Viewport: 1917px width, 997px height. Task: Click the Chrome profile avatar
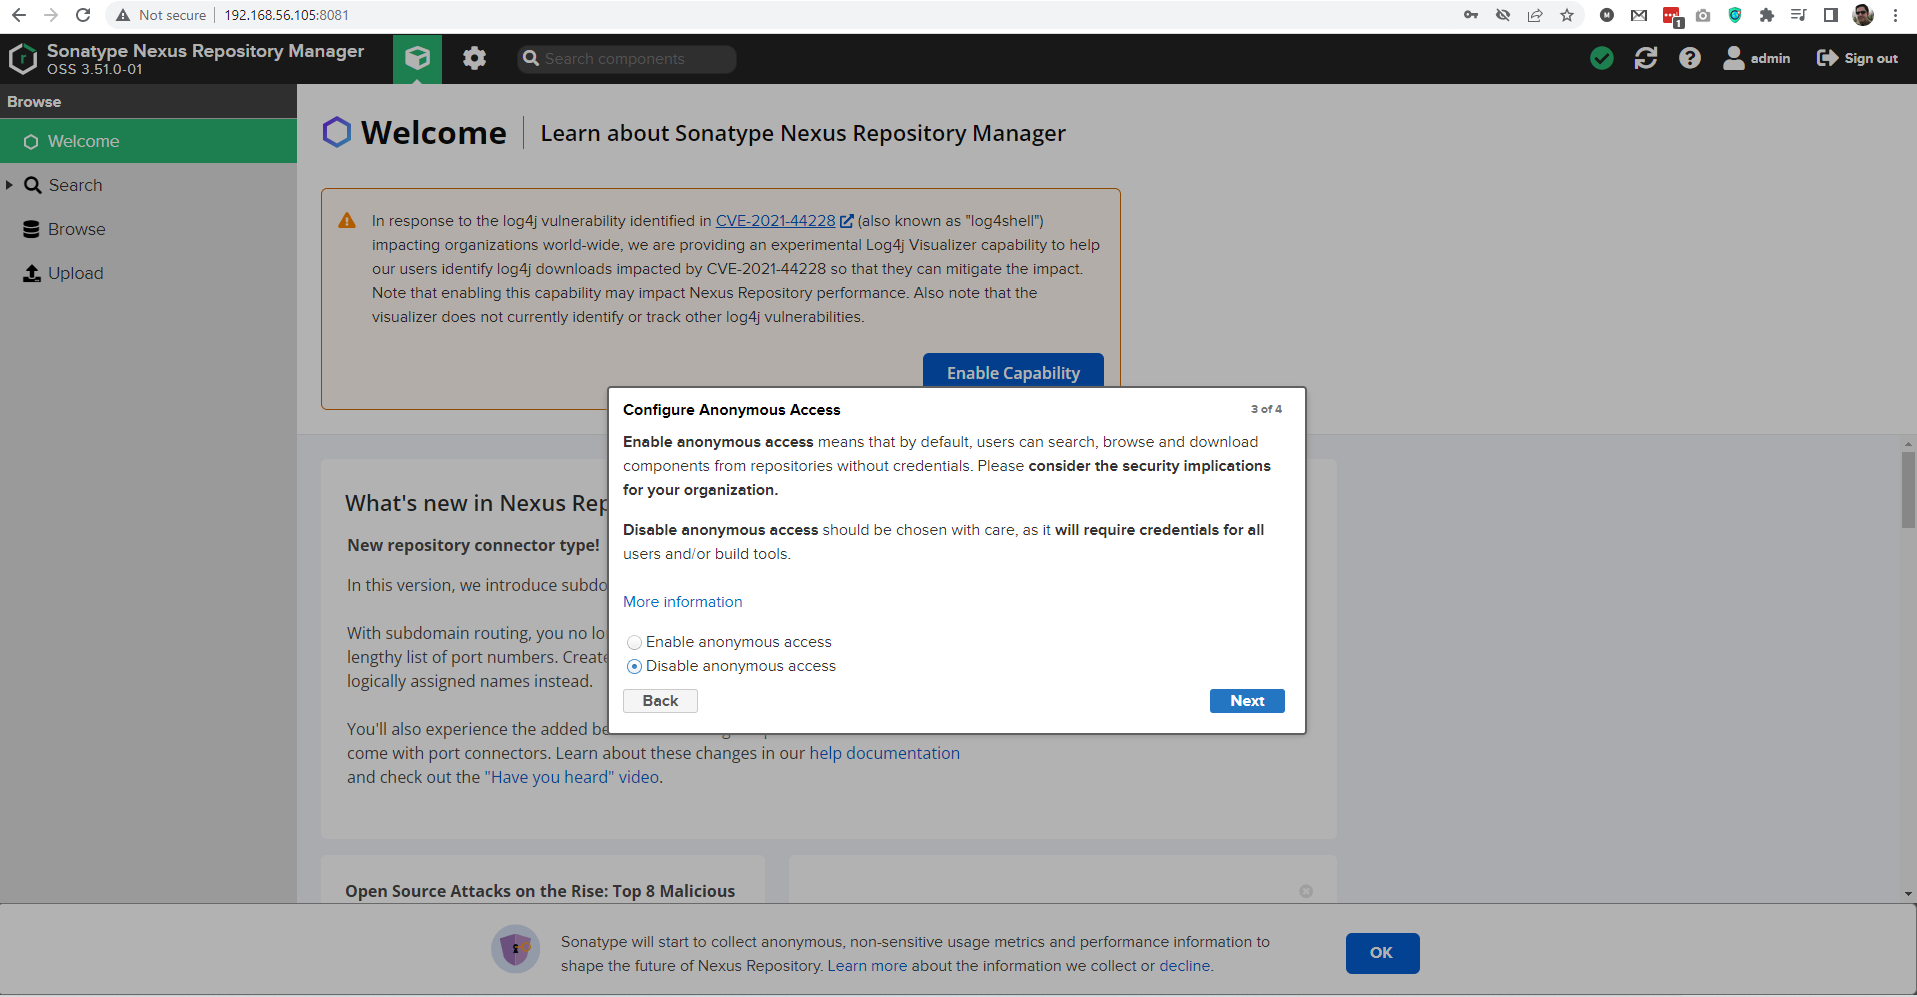(1863, 15)
